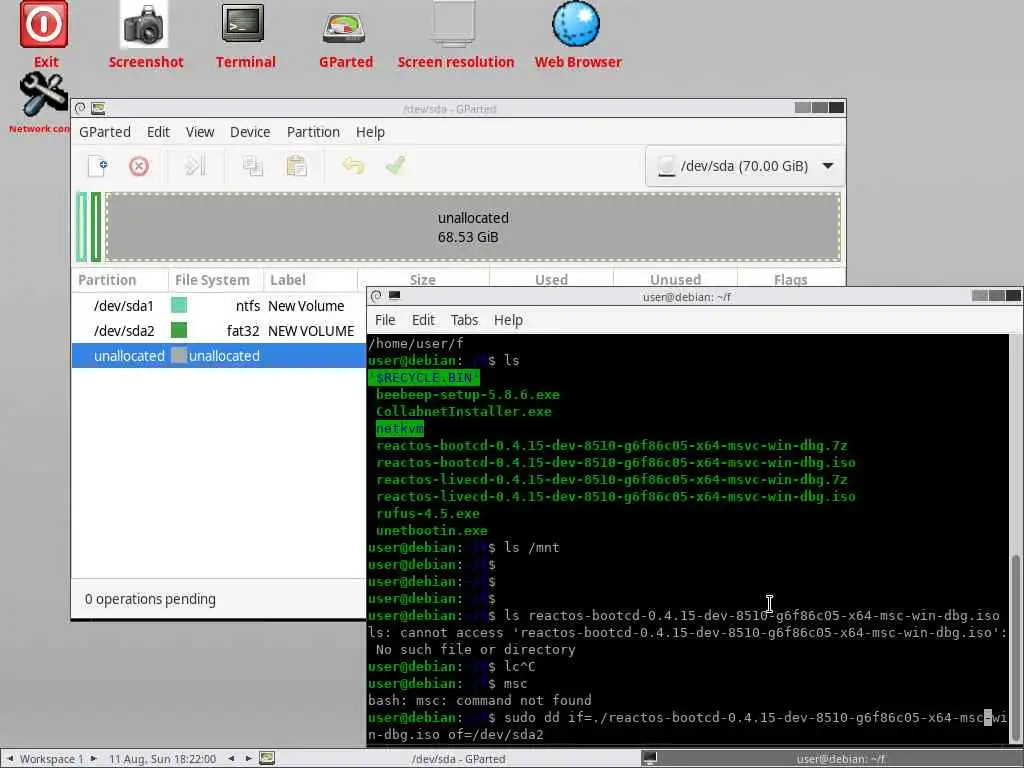This screenshot has height=768, width=1024.
Task: Click the GParted window menu icon in titlebar
Action: click(80, 108)
